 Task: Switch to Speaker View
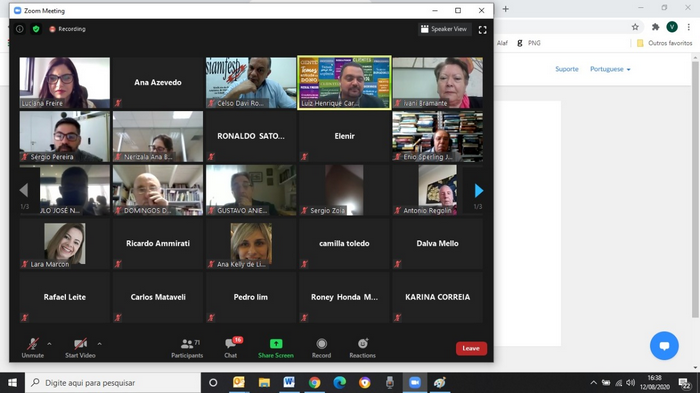coord(444,29)
